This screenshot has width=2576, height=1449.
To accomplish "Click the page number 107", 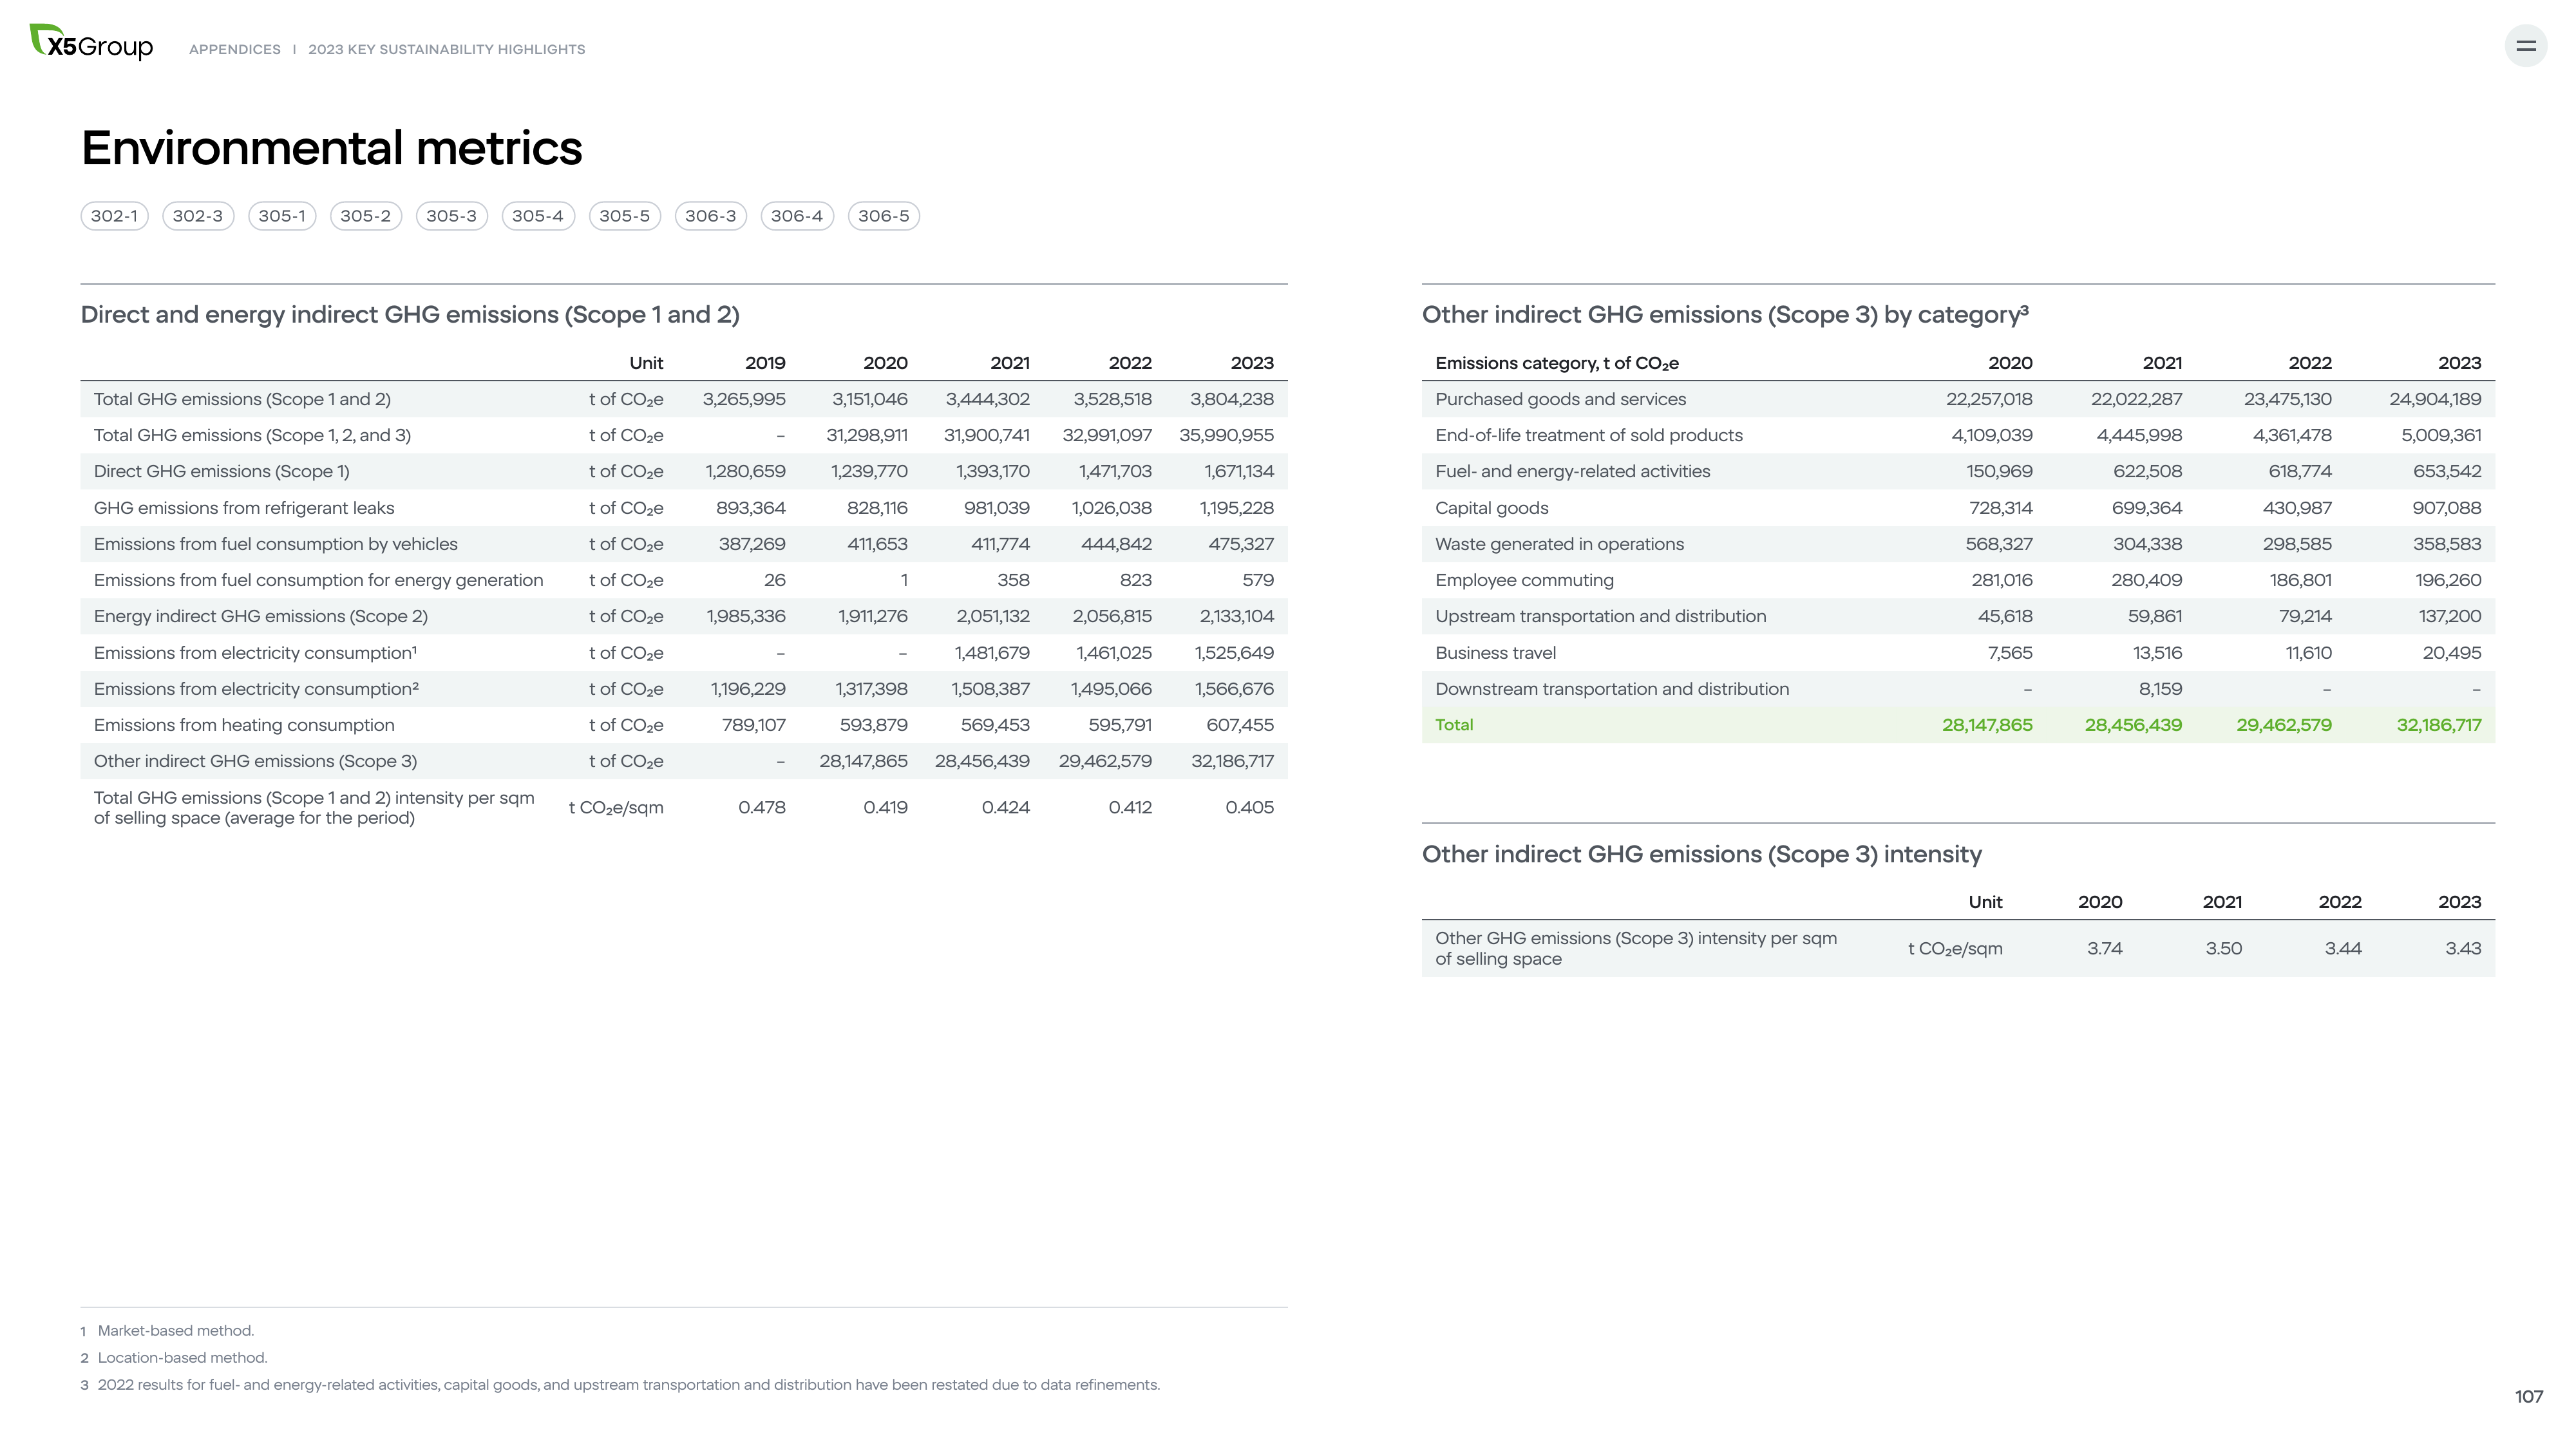I will pyautogui.click(x=2528, y=1397).
